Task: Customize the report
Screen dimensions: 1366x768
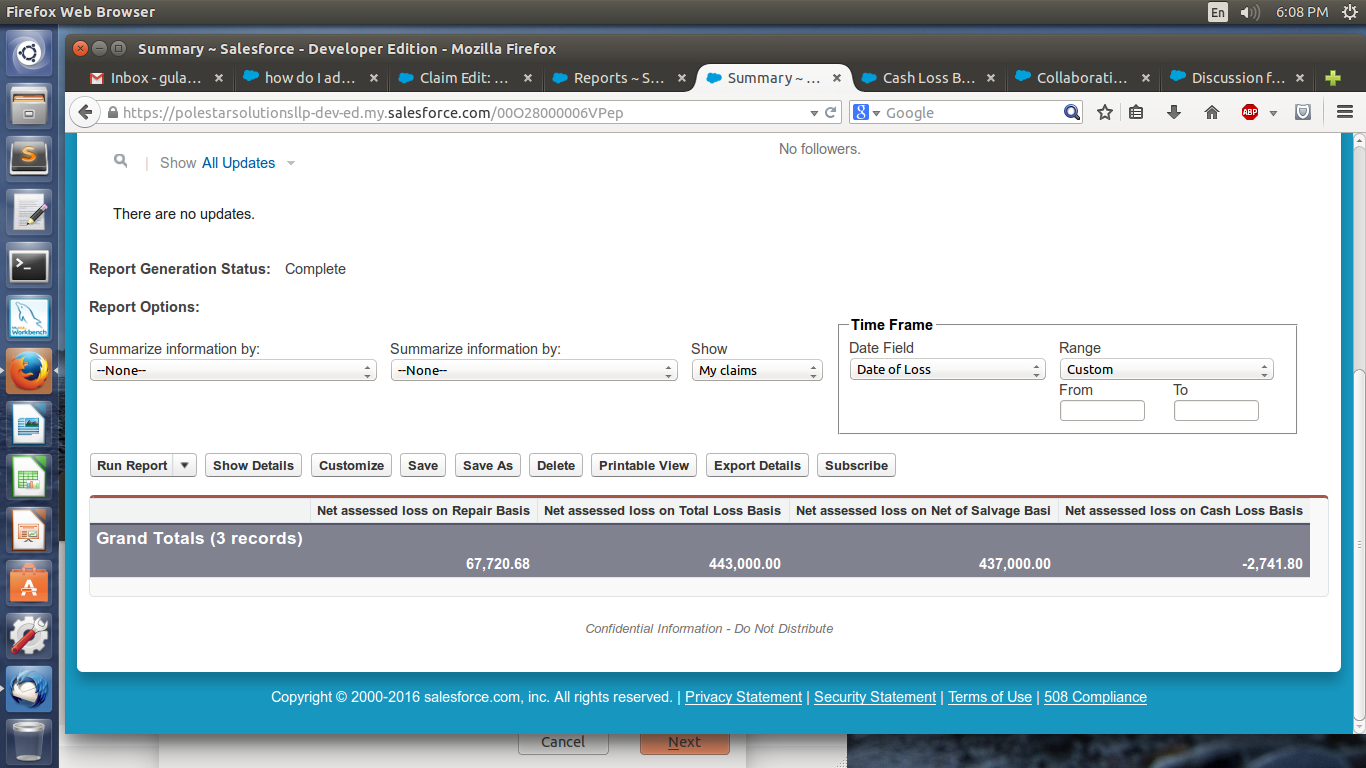Action: pos(351,466)
